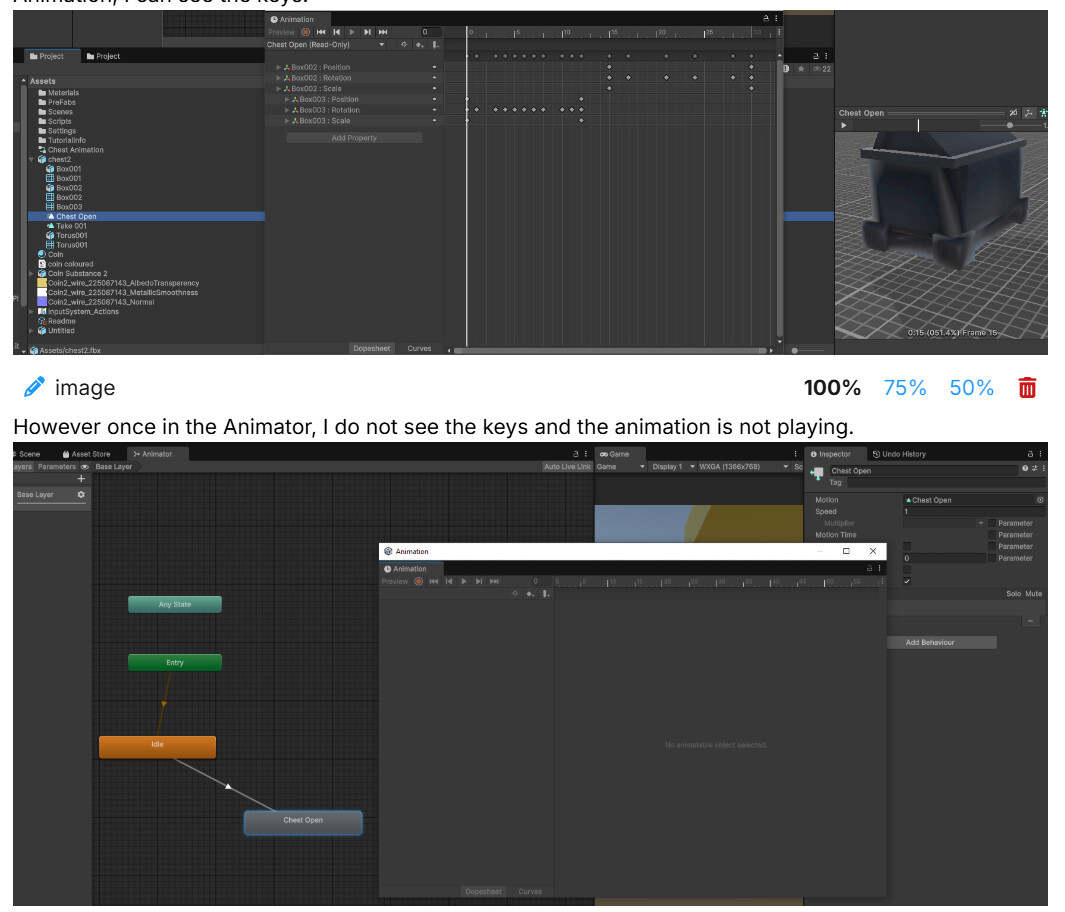Uncheck the enabled checkbox in the Inspector

point(906,582)
